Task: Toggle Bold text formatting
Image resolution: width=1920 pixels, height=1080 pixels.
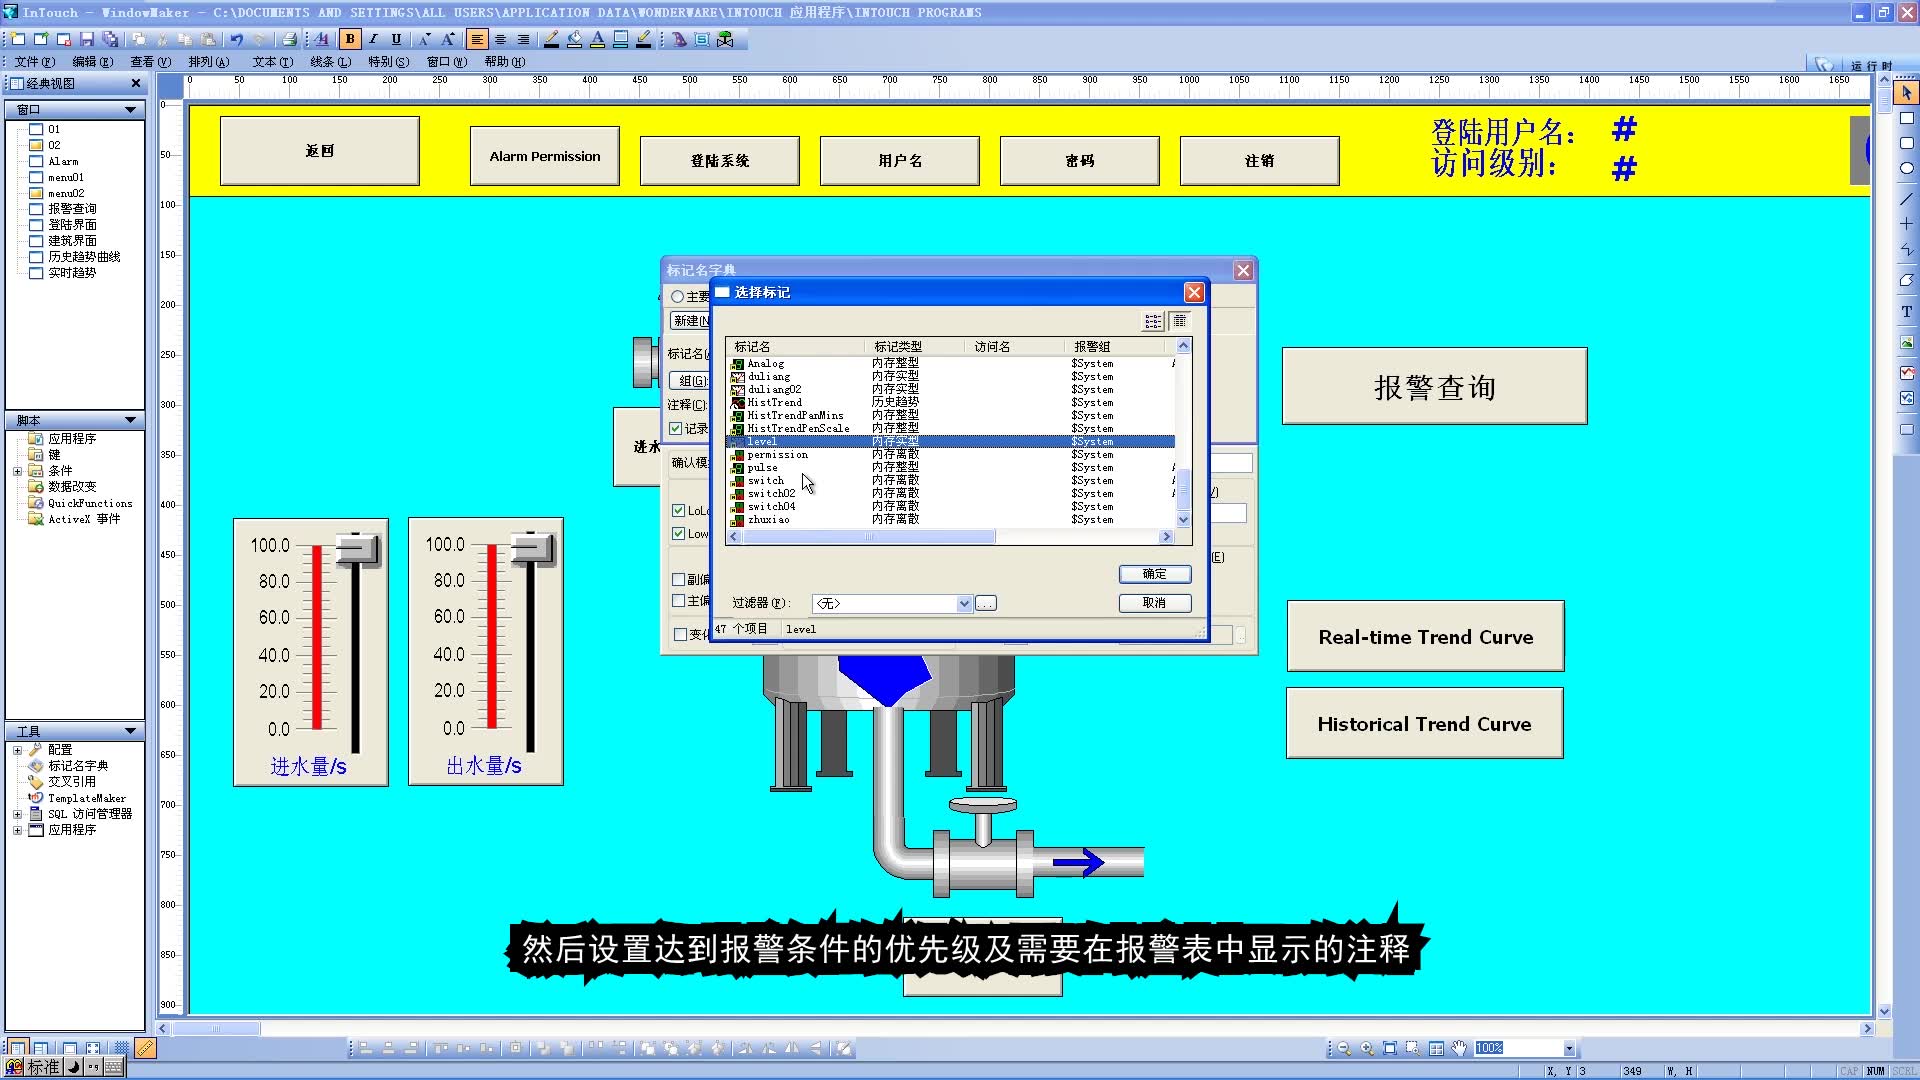Action: [350, 39]
